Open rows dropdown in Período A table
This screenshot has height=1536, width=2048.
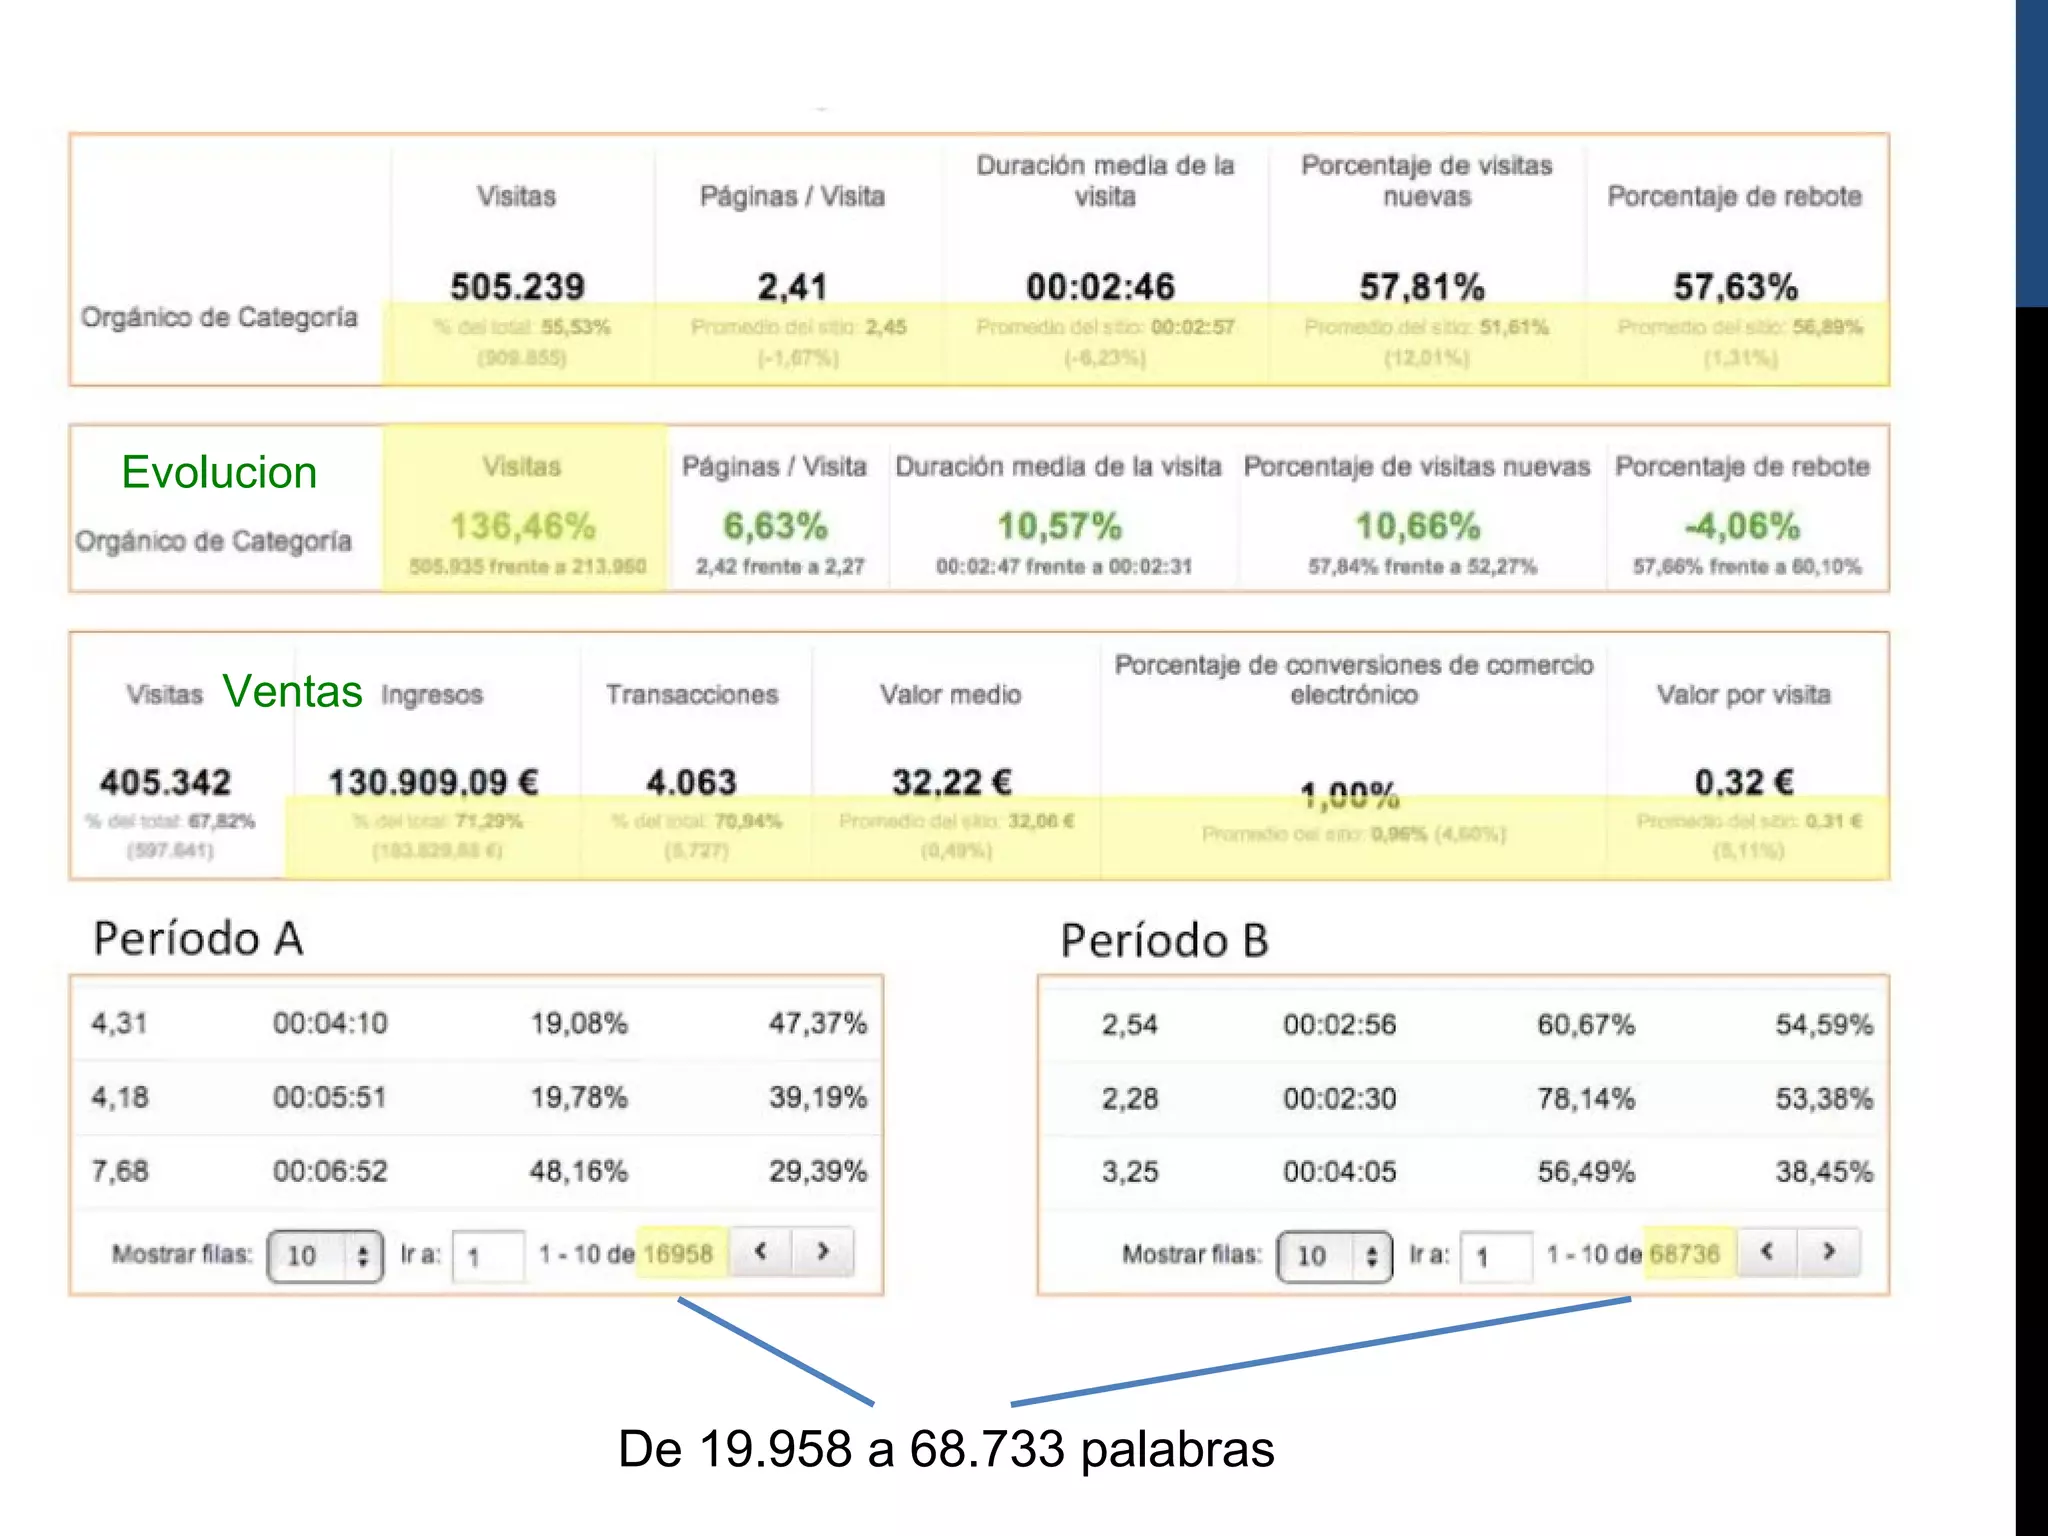[x=326, y=1256]
